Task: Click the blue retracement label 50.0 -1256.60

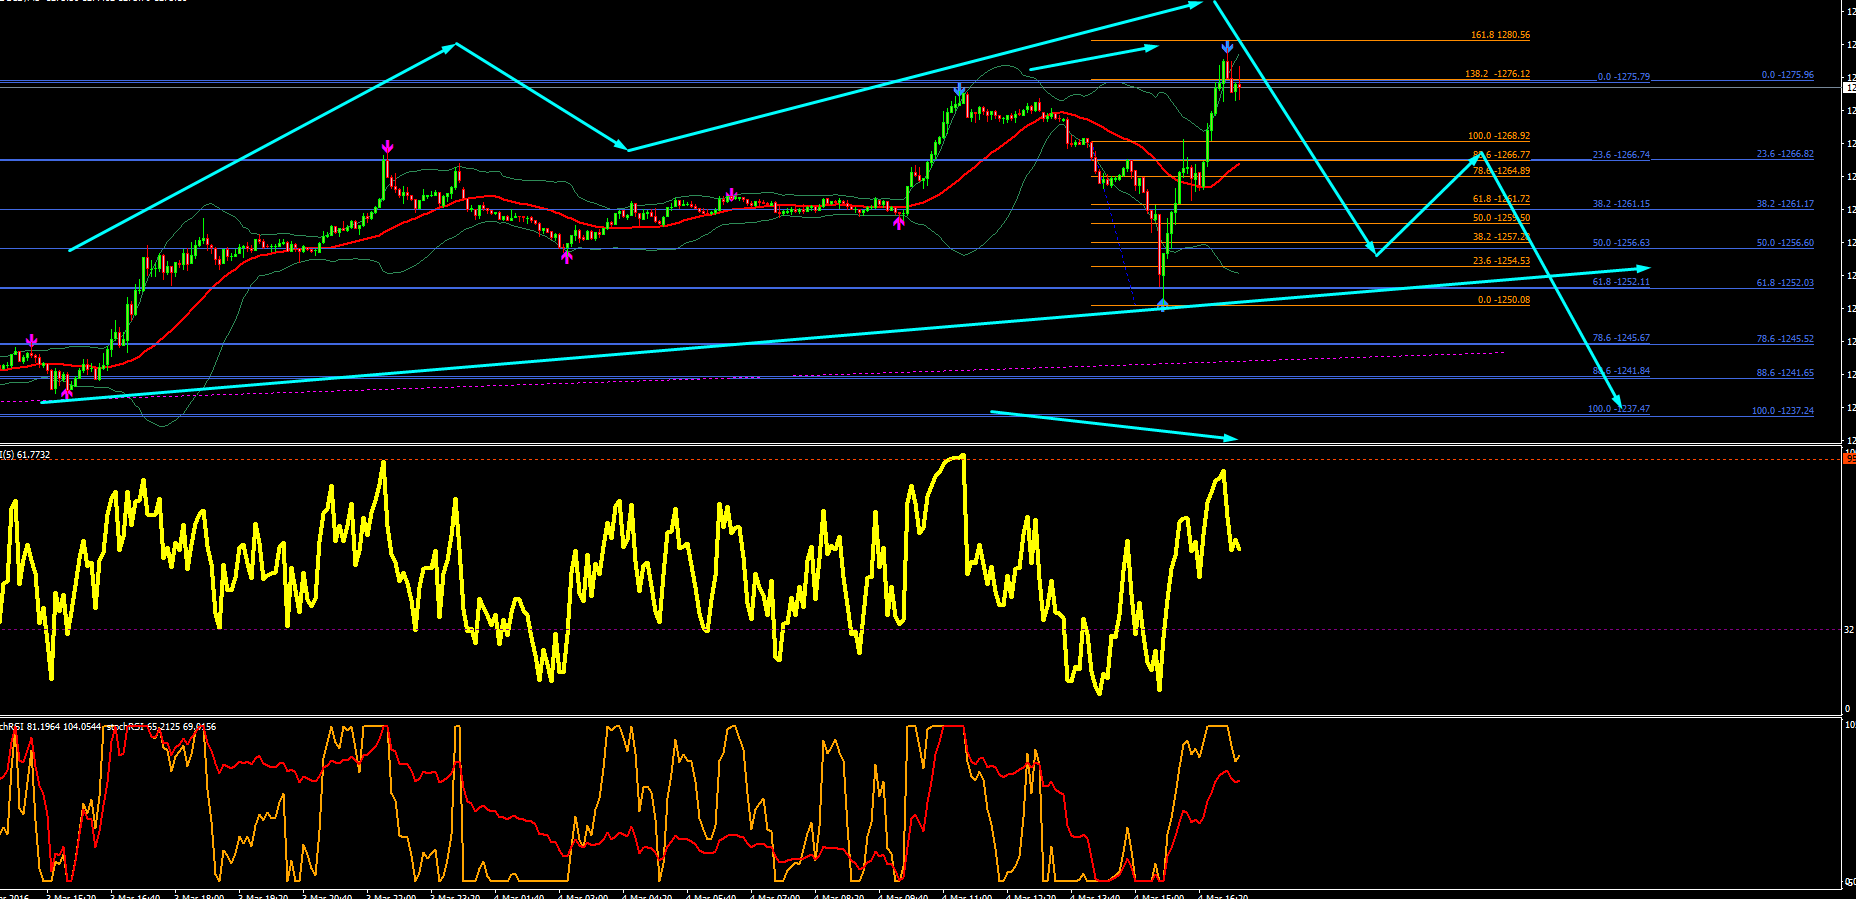Action: click(x=1785, y=243)
